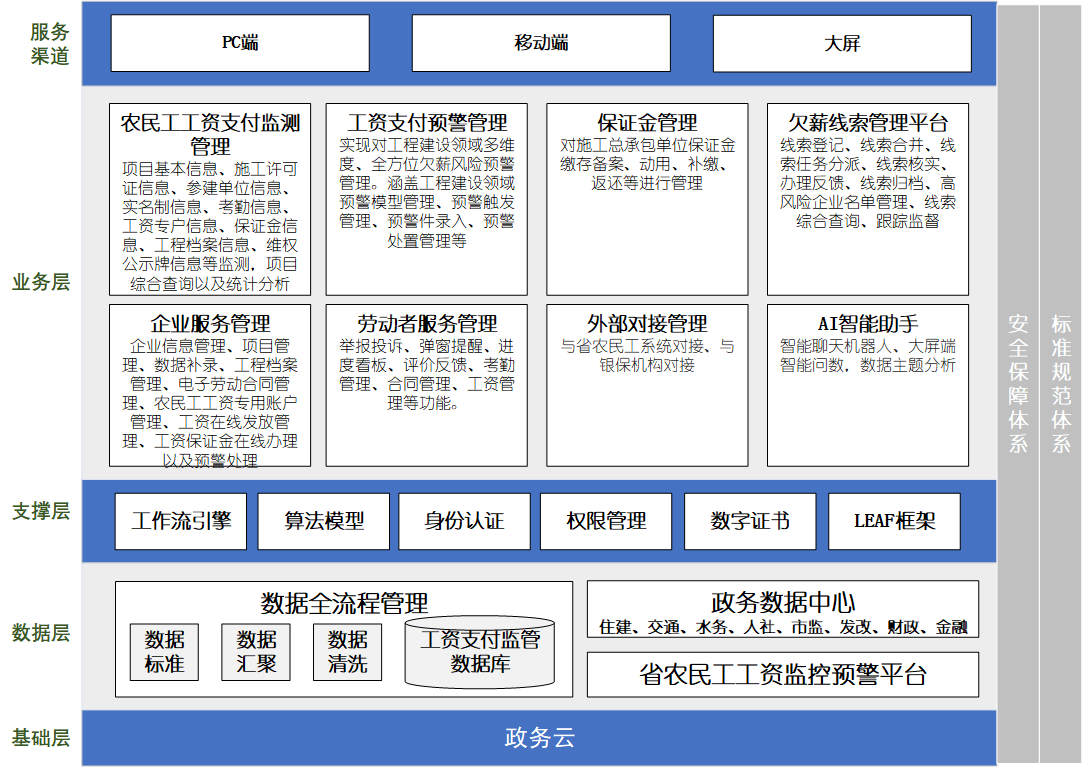This screenshot has height=767, width=1083.
Task: Click the 工资支付监管数据库 cylinder icon
Action: coord(480,652)
